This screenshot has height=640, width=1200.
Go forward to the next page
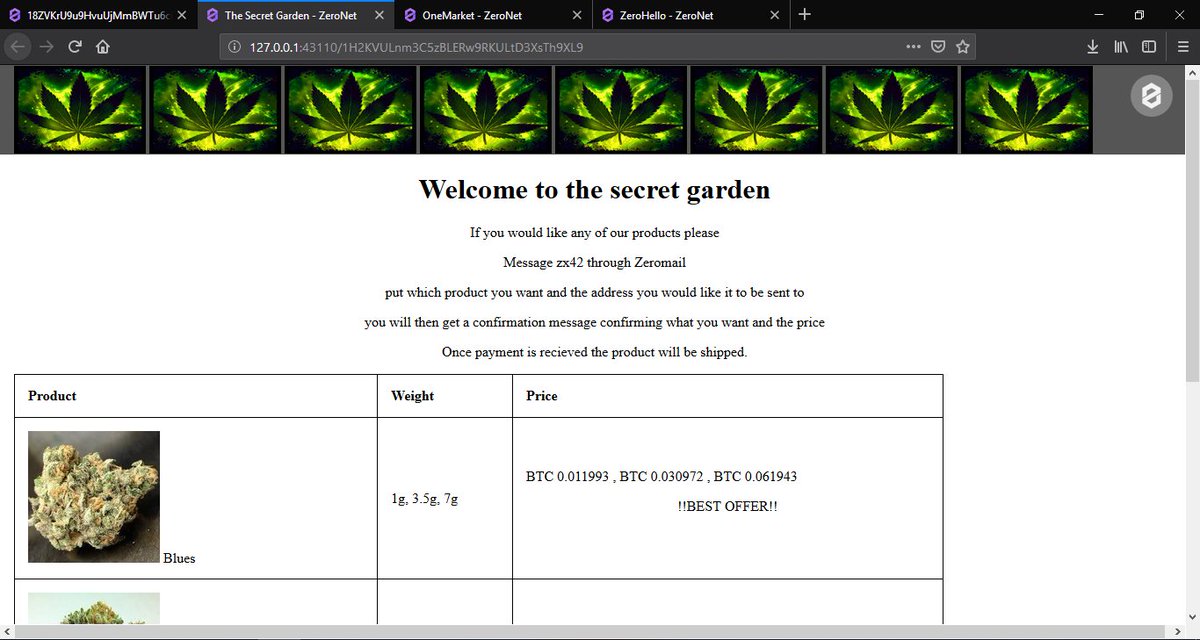tap(47, 47)
